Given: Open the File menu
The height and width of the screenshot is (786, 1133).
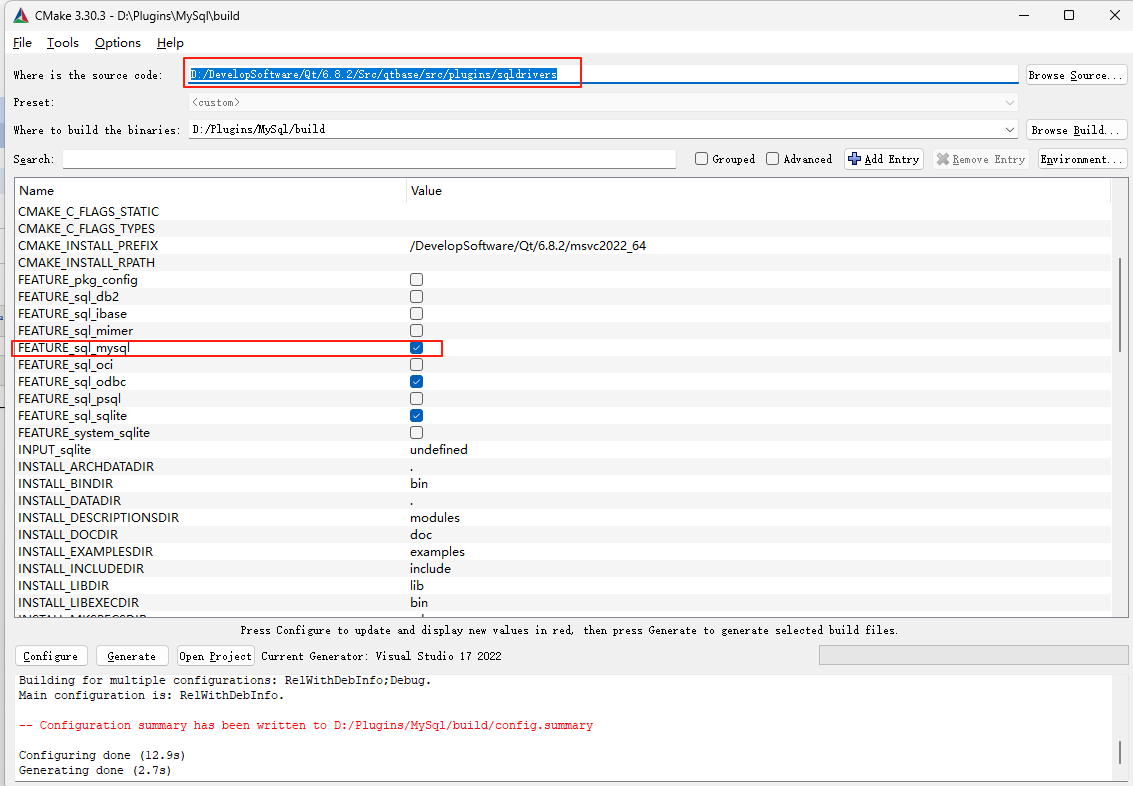Looking at the screenshot, I should click(x=22, y=43).
